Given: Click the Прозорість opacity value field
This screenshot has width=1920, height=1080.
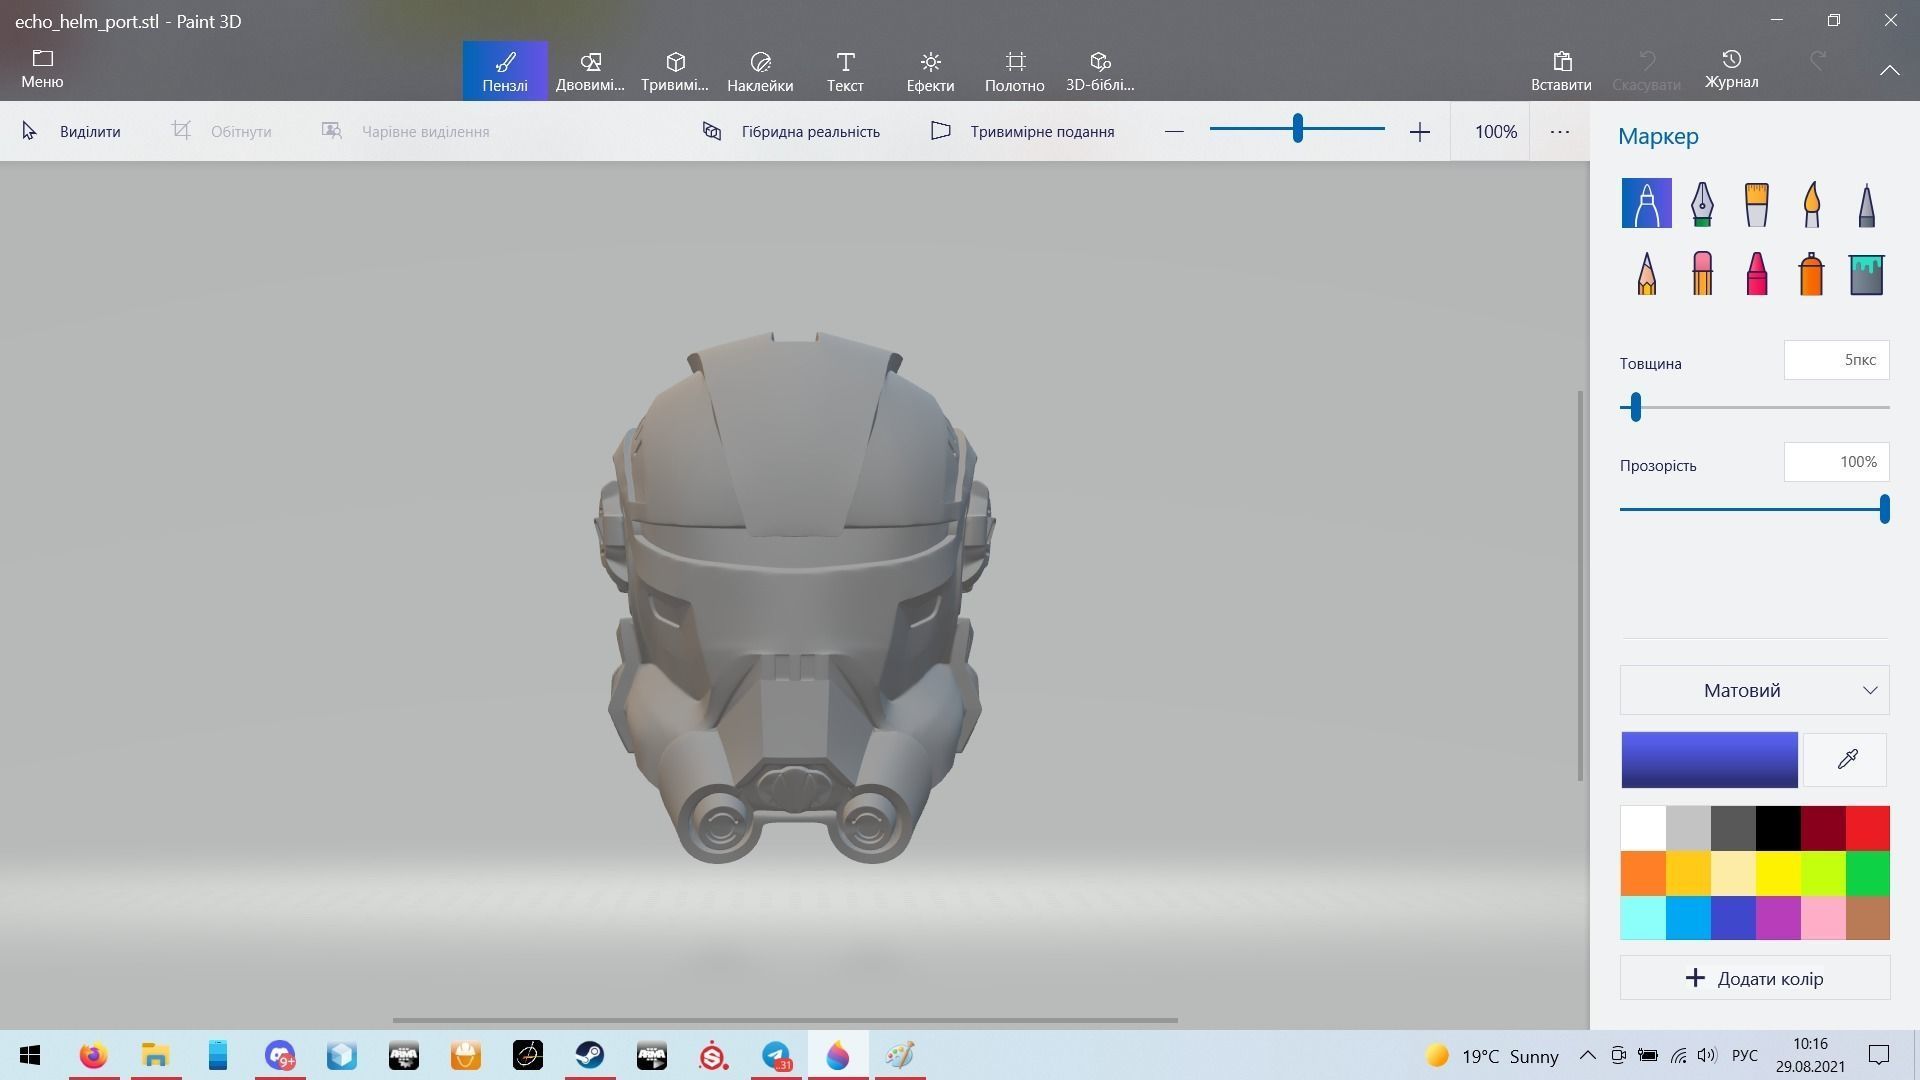Looking at the screenshot, I should 1836,462.
